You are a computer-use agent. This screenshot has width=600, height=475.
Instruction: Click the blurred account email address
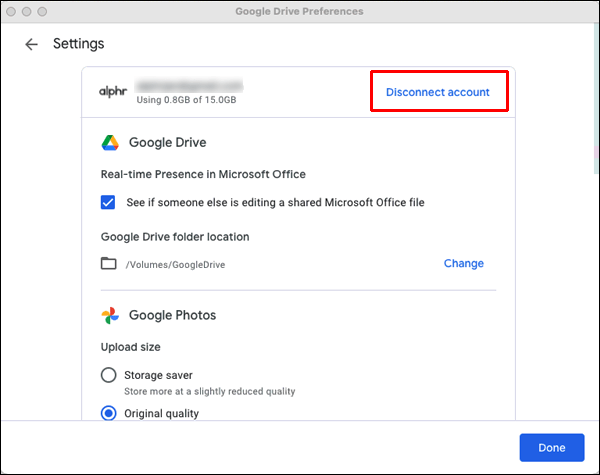click(190, 86)
